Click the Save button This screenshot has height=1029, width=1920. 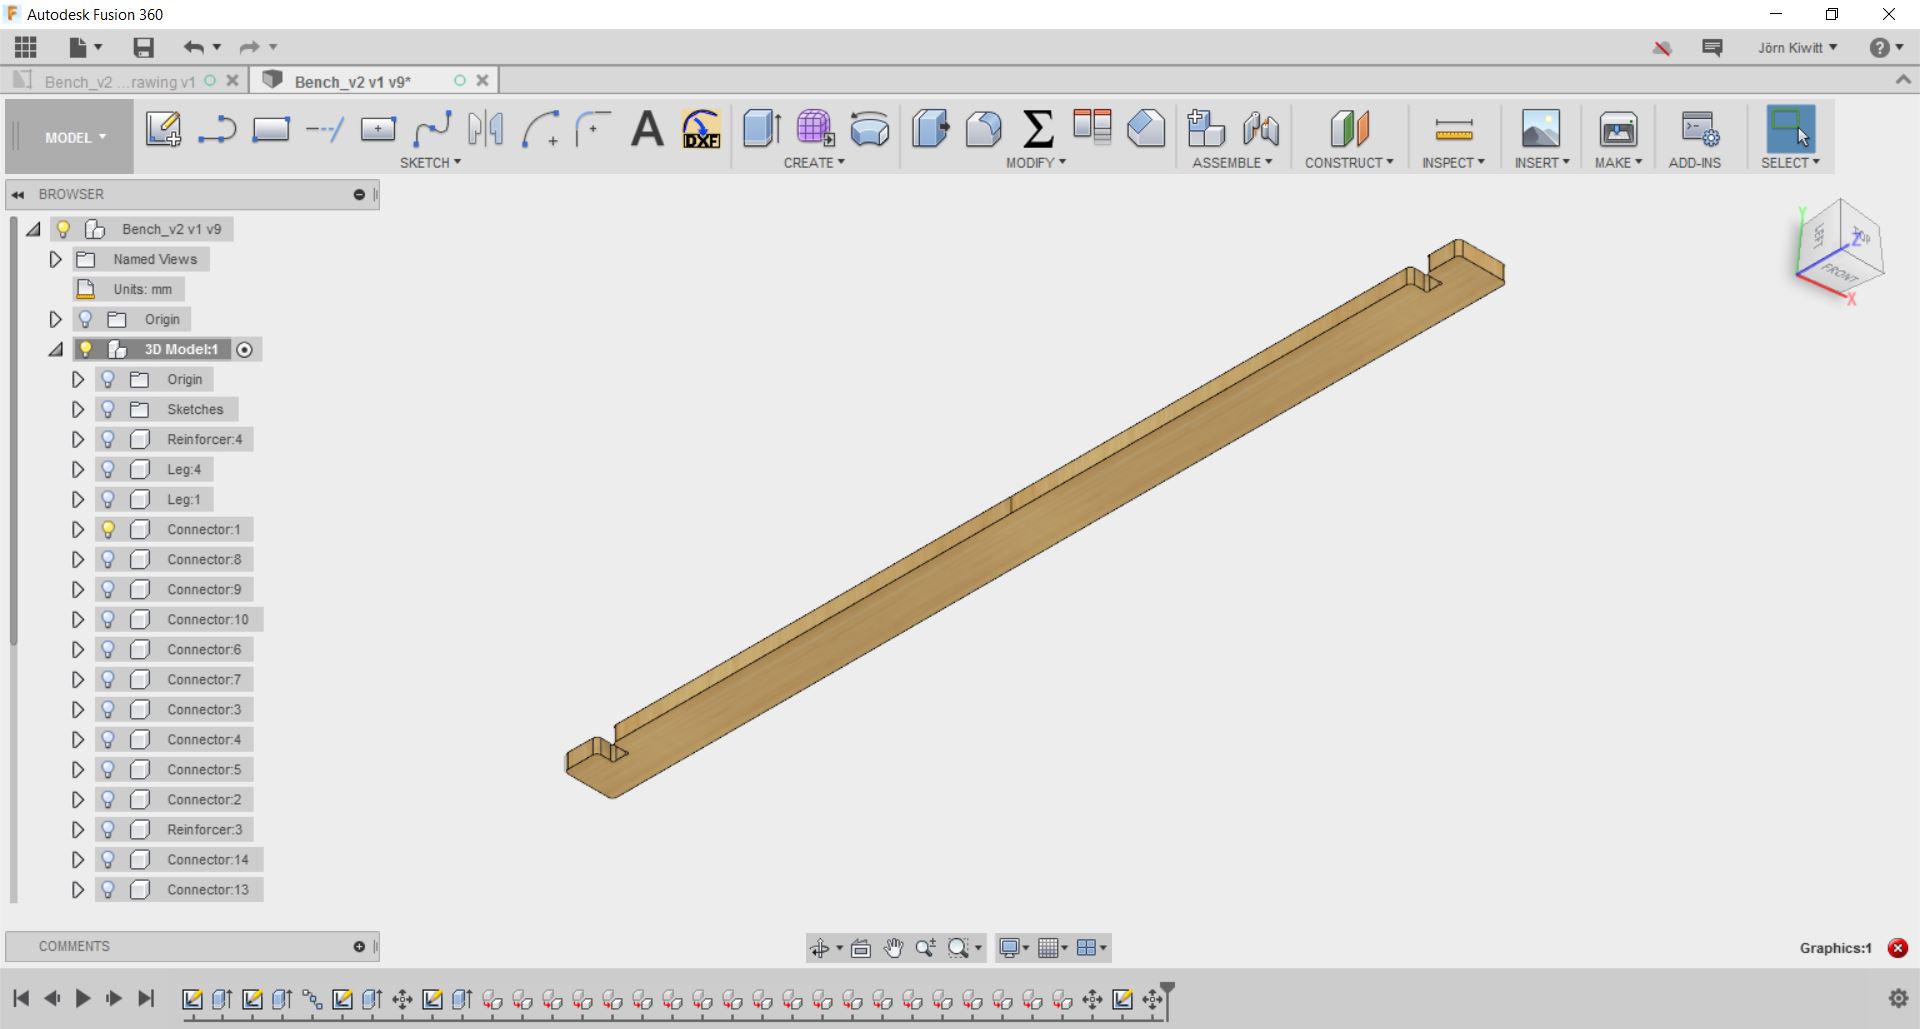143,47
